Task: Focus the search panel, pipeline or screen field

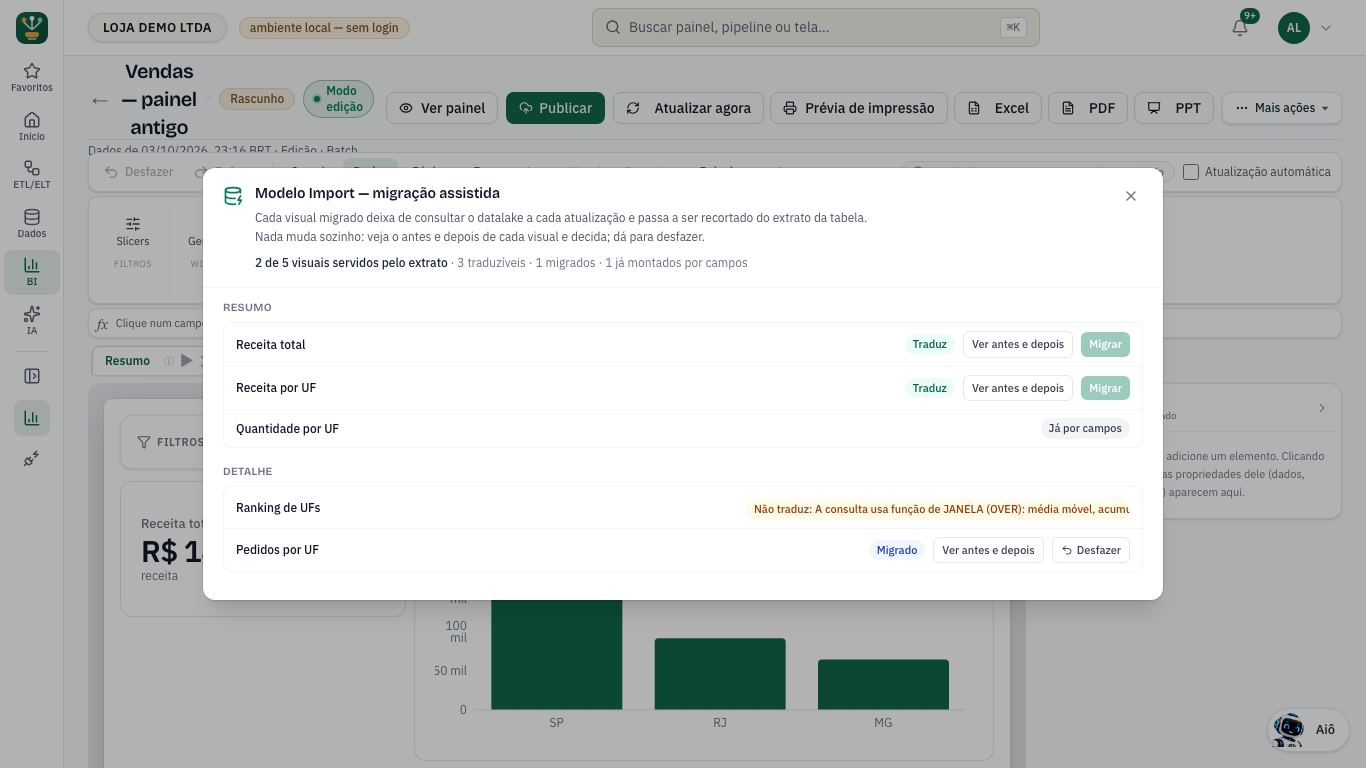Action: tap(816, 28)
